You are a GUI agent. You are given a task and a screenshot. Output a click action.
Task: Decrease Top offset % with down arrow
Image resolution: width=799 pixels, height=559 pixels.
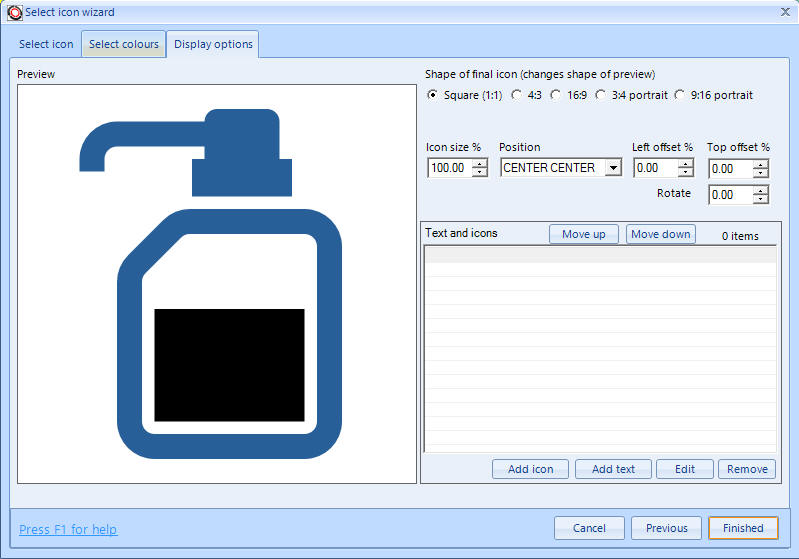pyautogui.click(x=761, y=173)
